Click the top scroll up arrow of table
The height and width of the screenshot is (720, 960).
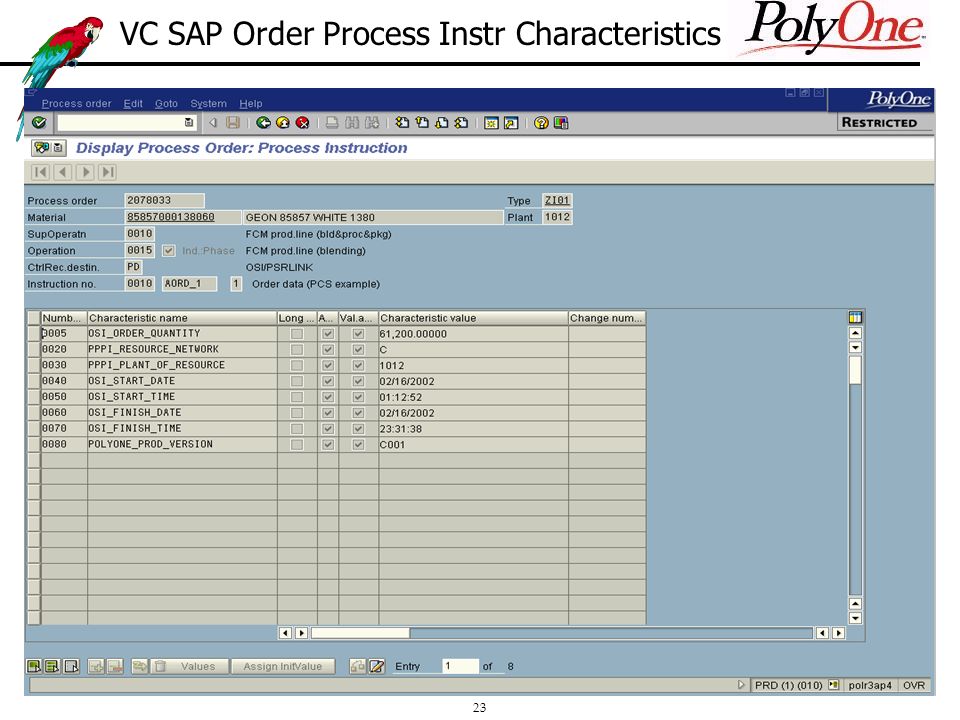[855, 333]
